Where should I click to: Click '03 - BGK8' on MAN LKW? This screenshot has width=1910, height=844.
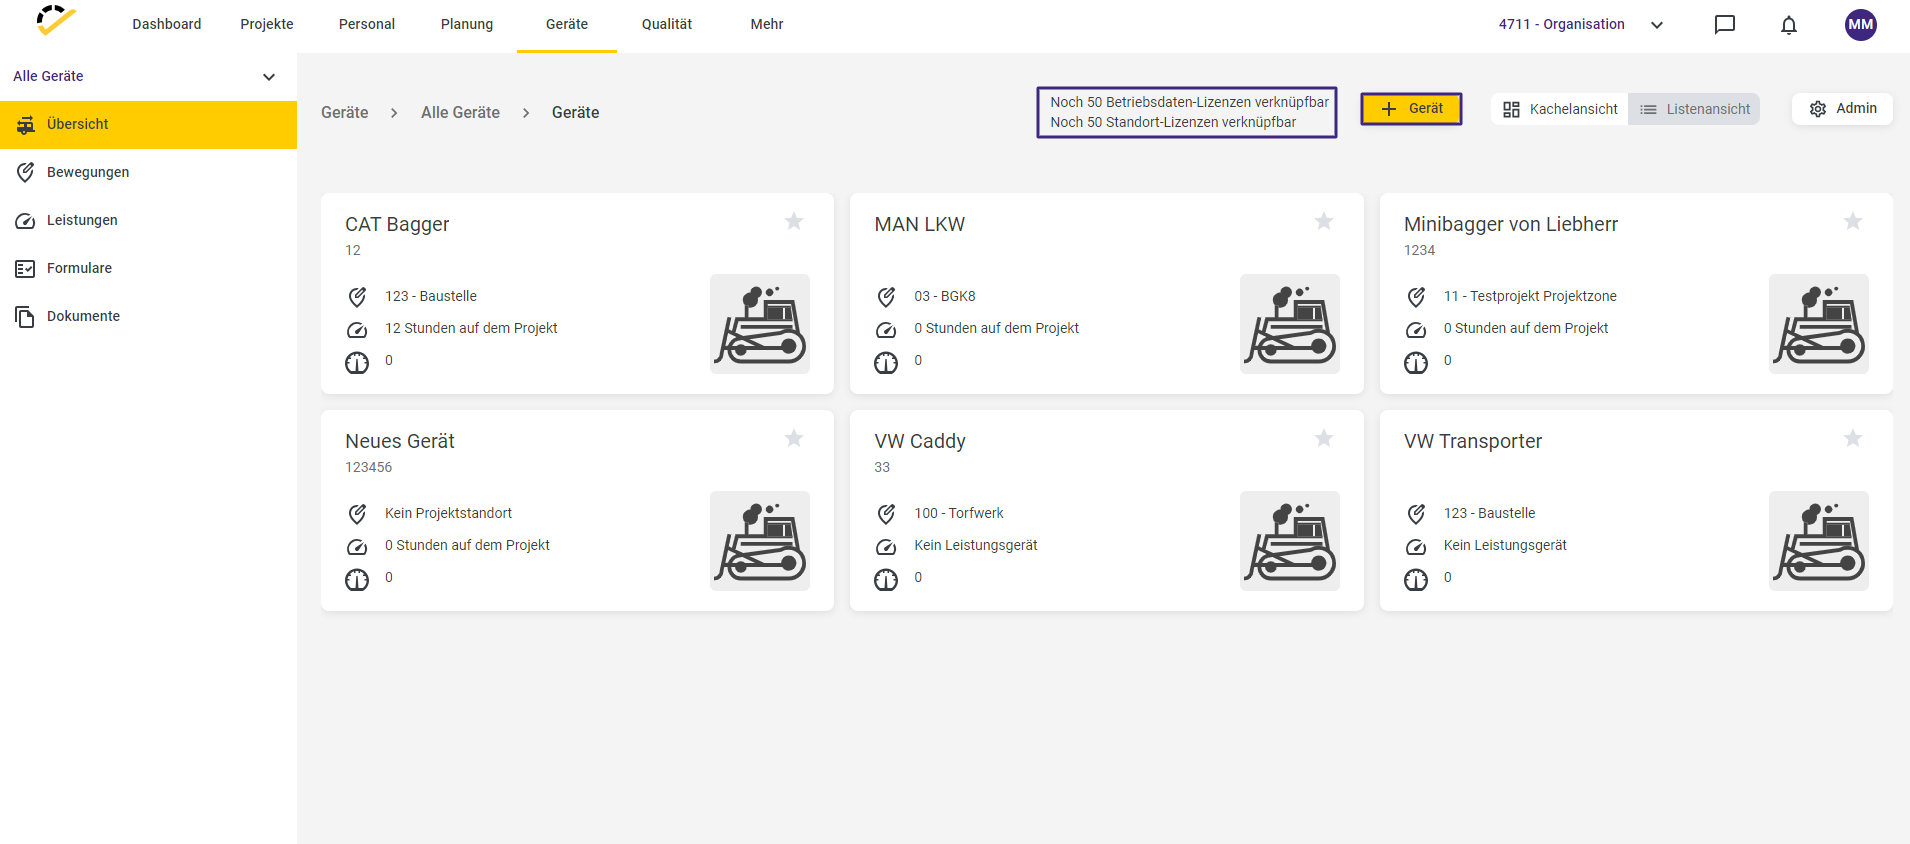tap(945, 297)
